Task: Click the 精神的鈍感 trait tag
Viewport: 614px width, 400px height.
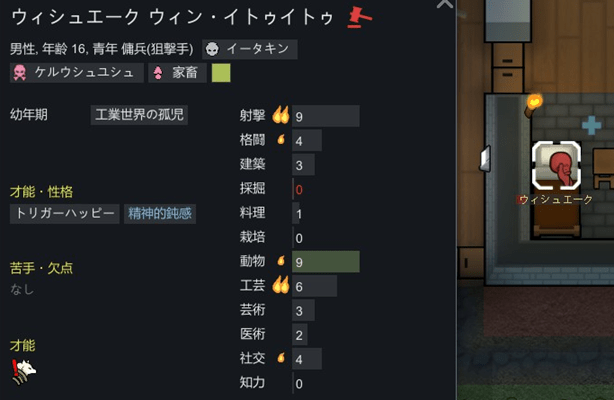Action: [160, 214]
